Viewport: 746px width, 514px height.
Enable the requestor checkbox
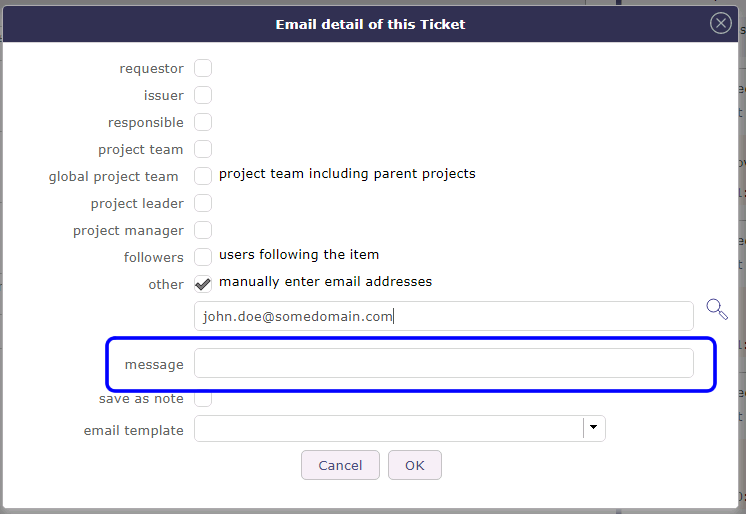[x=203, y=69]
